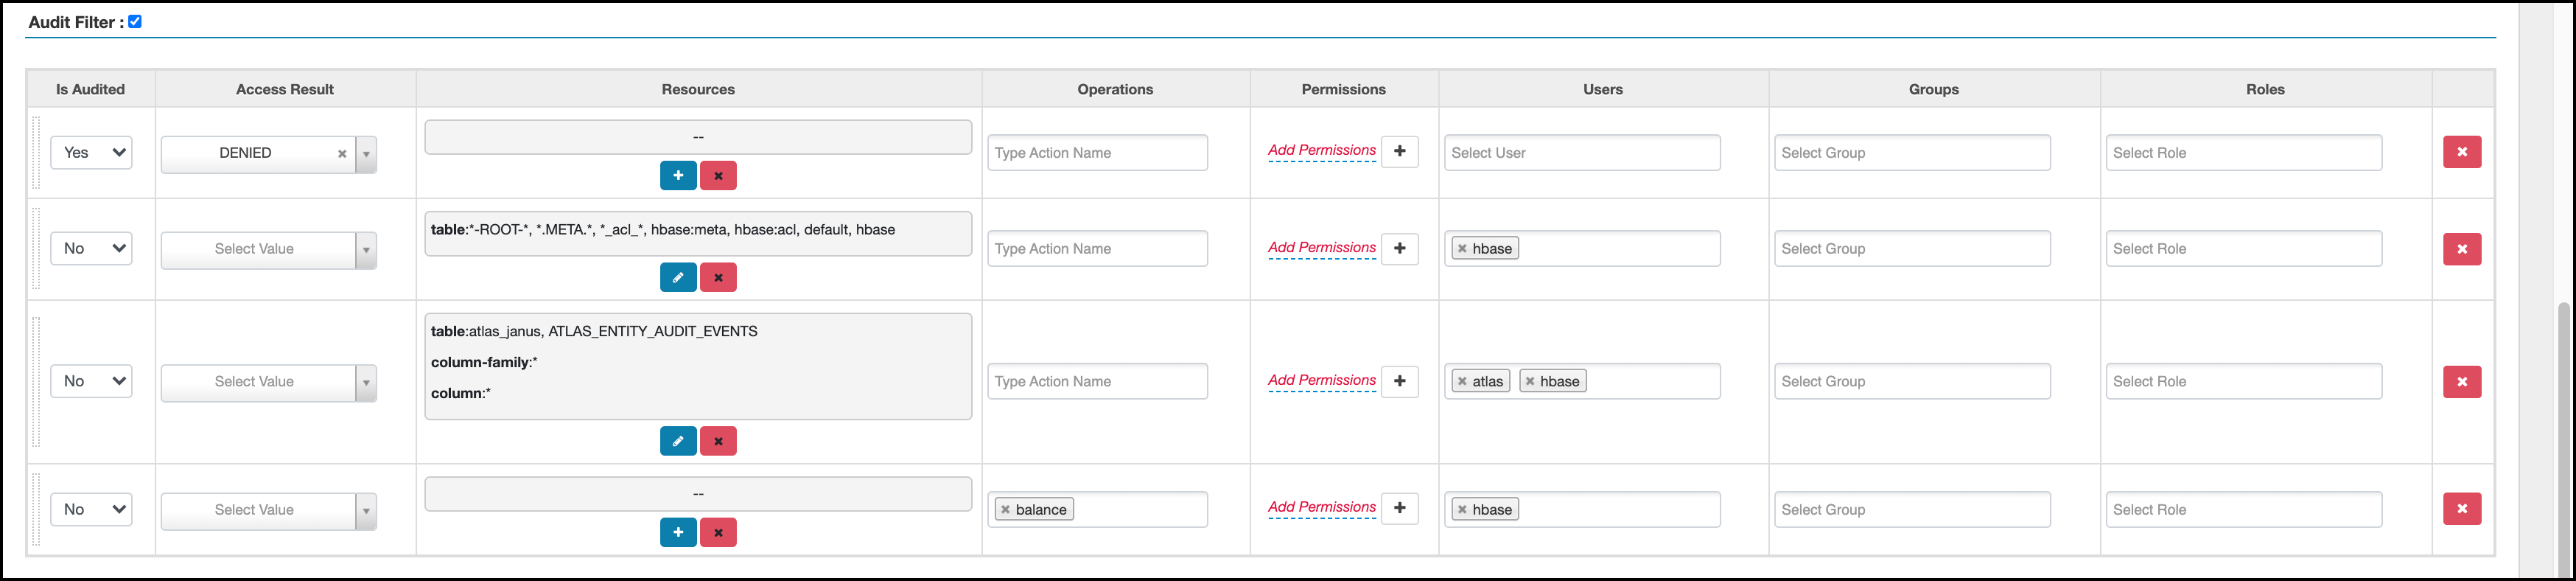Remove the balance operation tag
2576x581 pixels.
tap(1005, 510)
